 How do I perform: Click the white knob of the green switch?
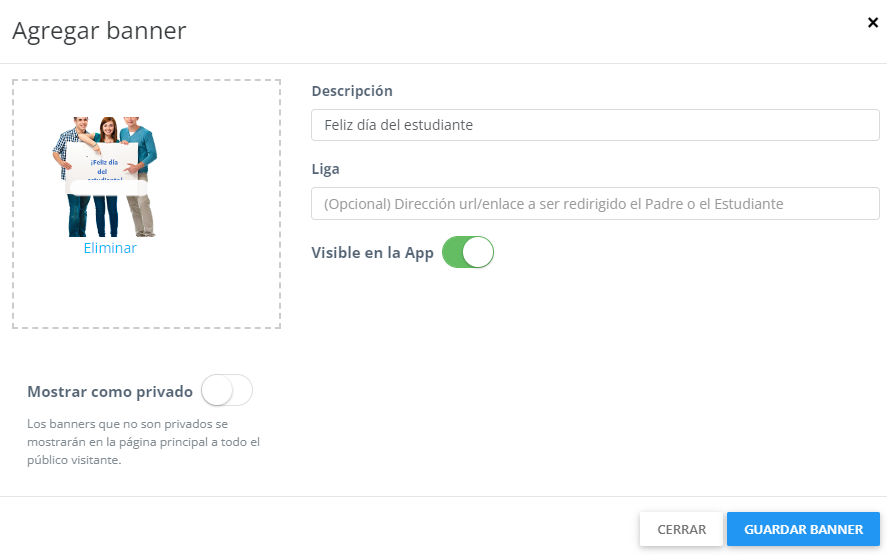[x=479, y=253]
